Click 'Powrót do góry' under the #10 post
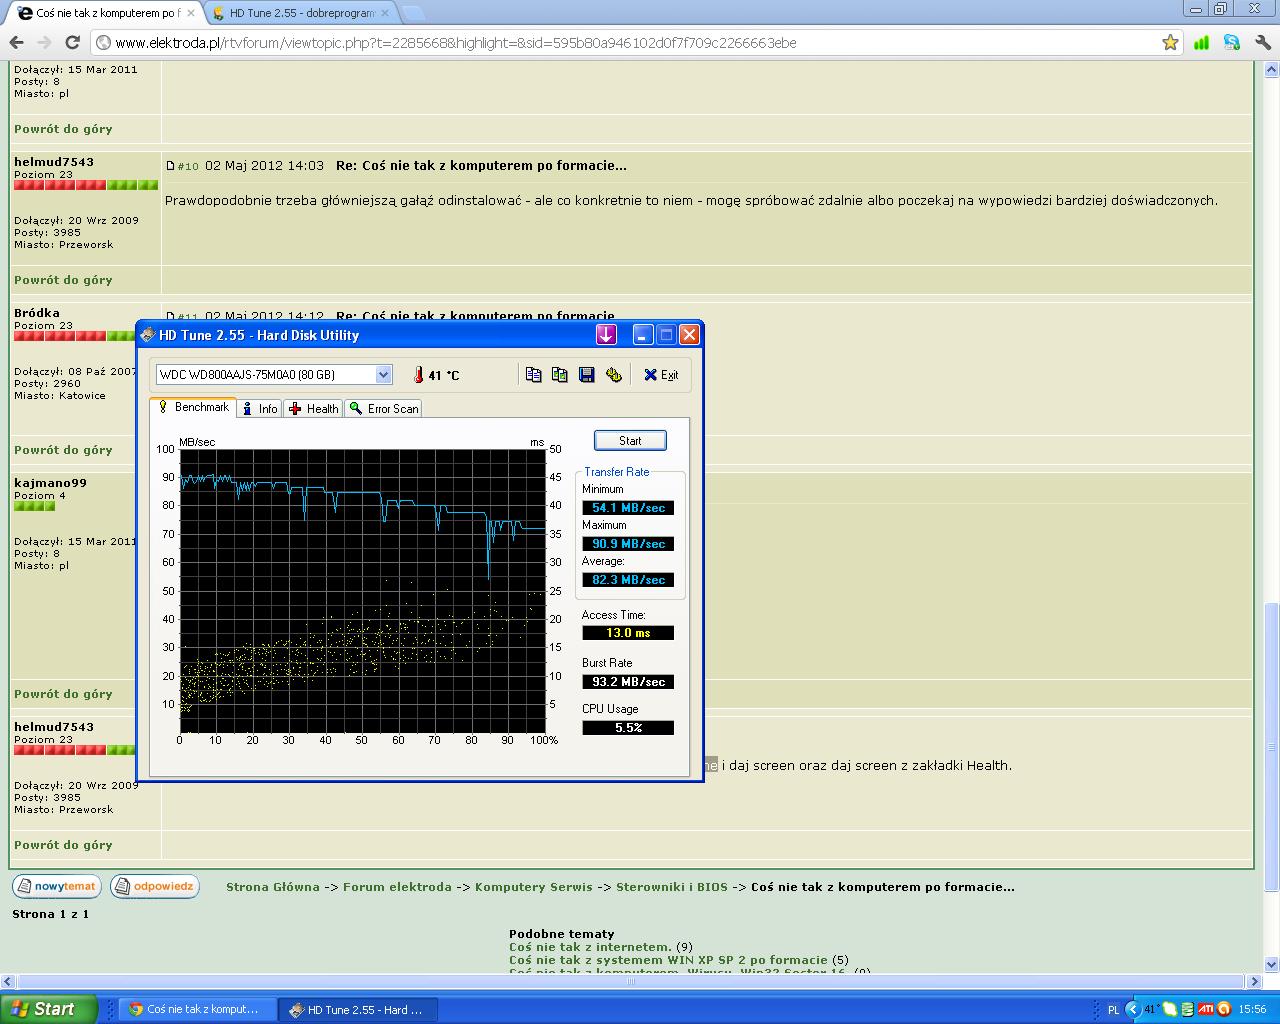The height and width of the screenshot is (1024, 1280). pos(63,280)
